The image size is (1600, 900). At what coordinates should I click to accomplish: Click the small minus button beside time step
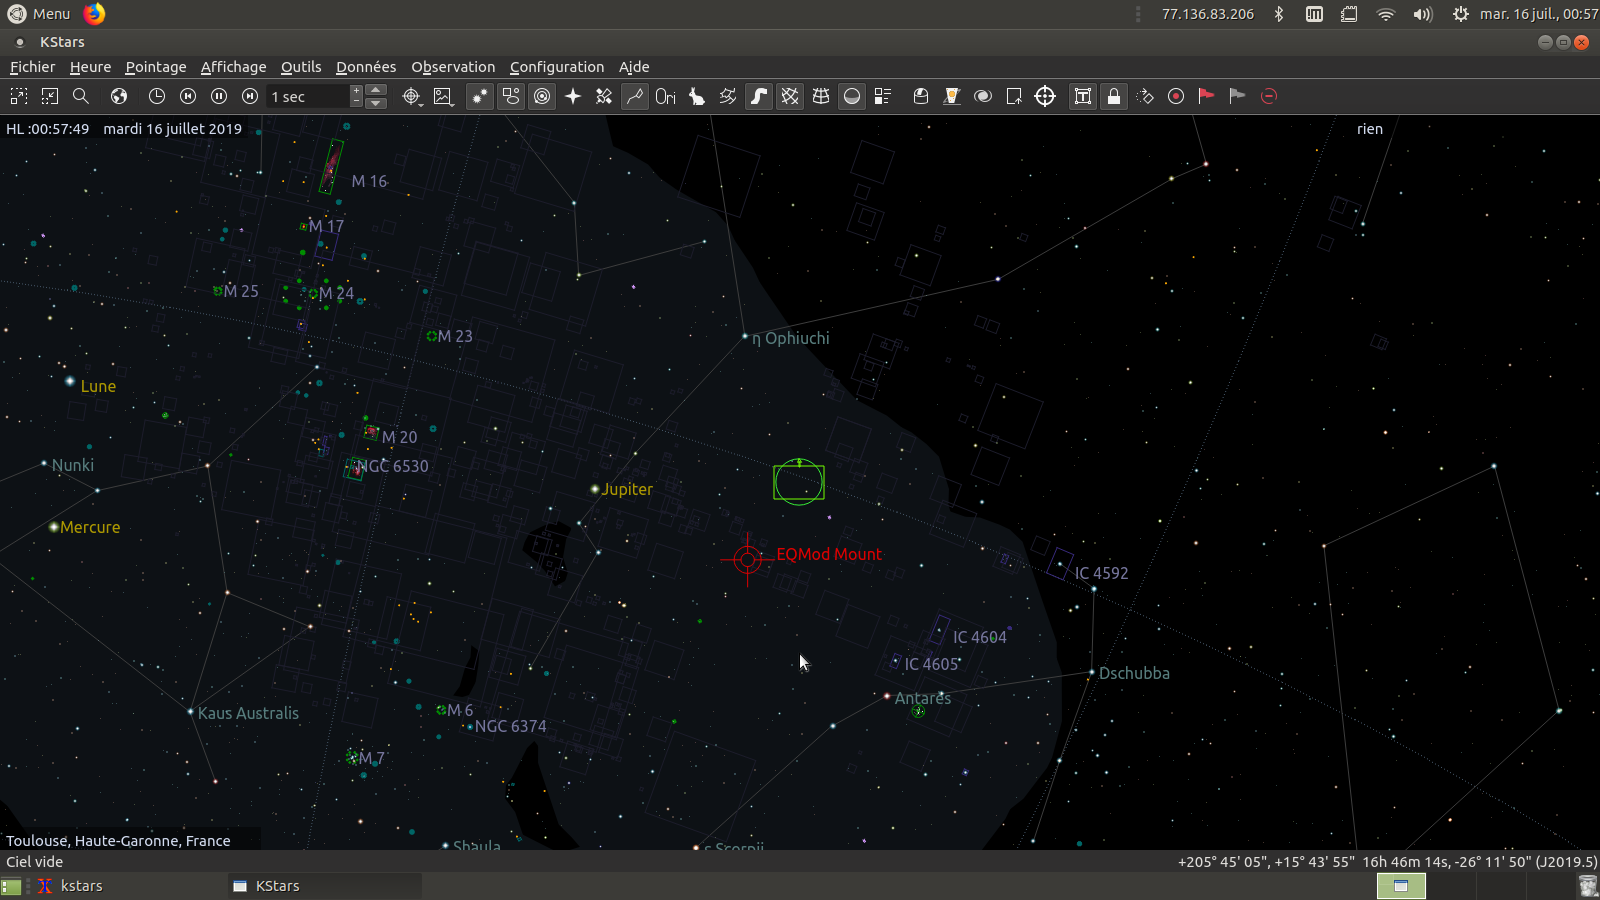point(356,102)
